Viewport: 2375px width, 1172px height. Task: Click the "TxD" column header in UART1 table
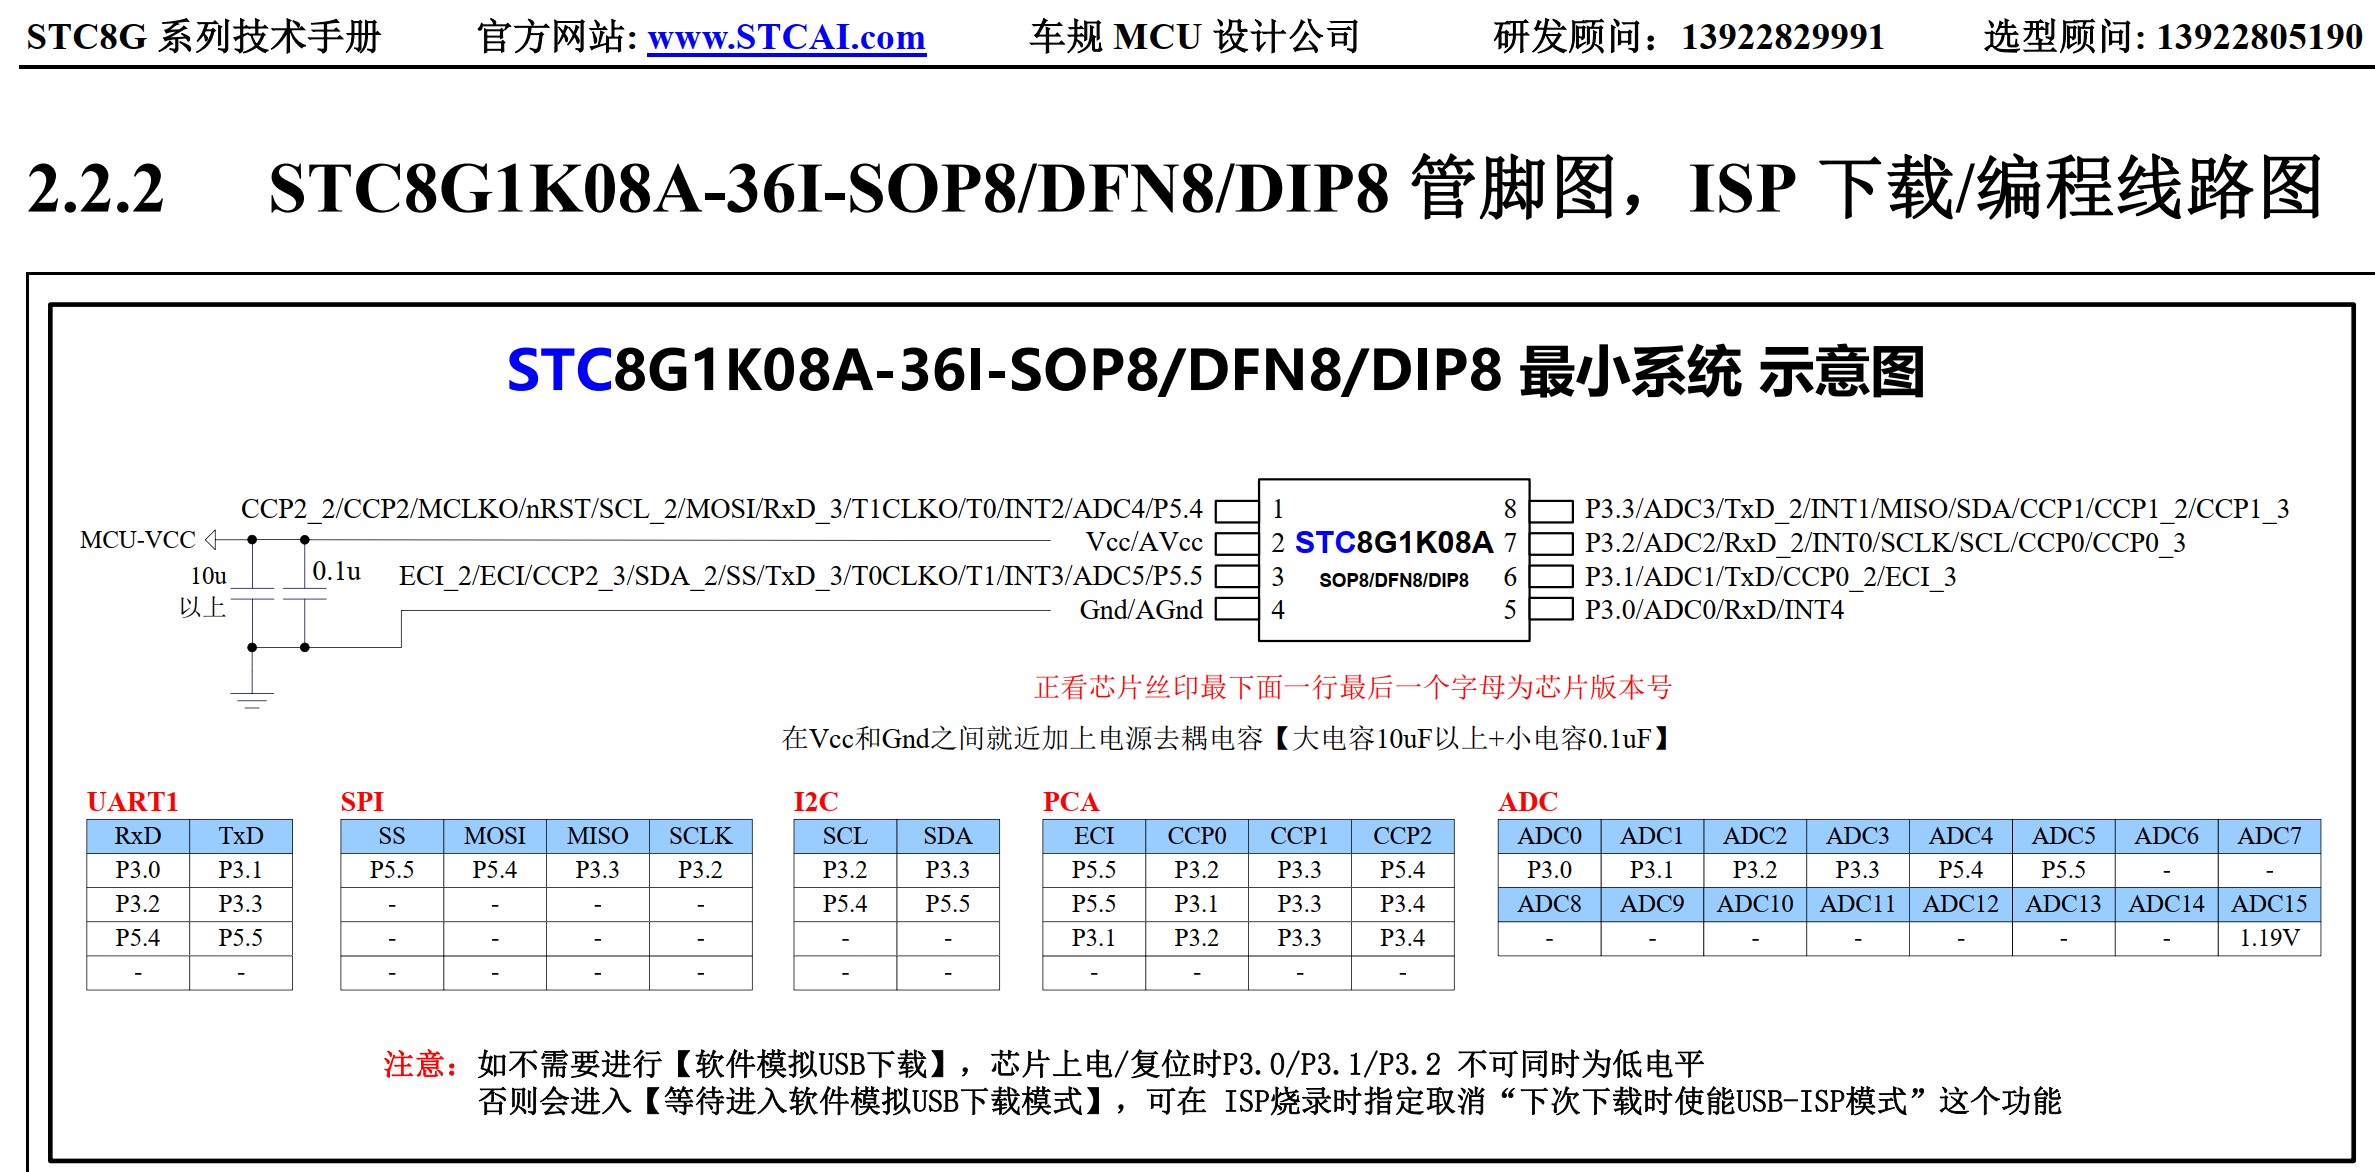241,836
